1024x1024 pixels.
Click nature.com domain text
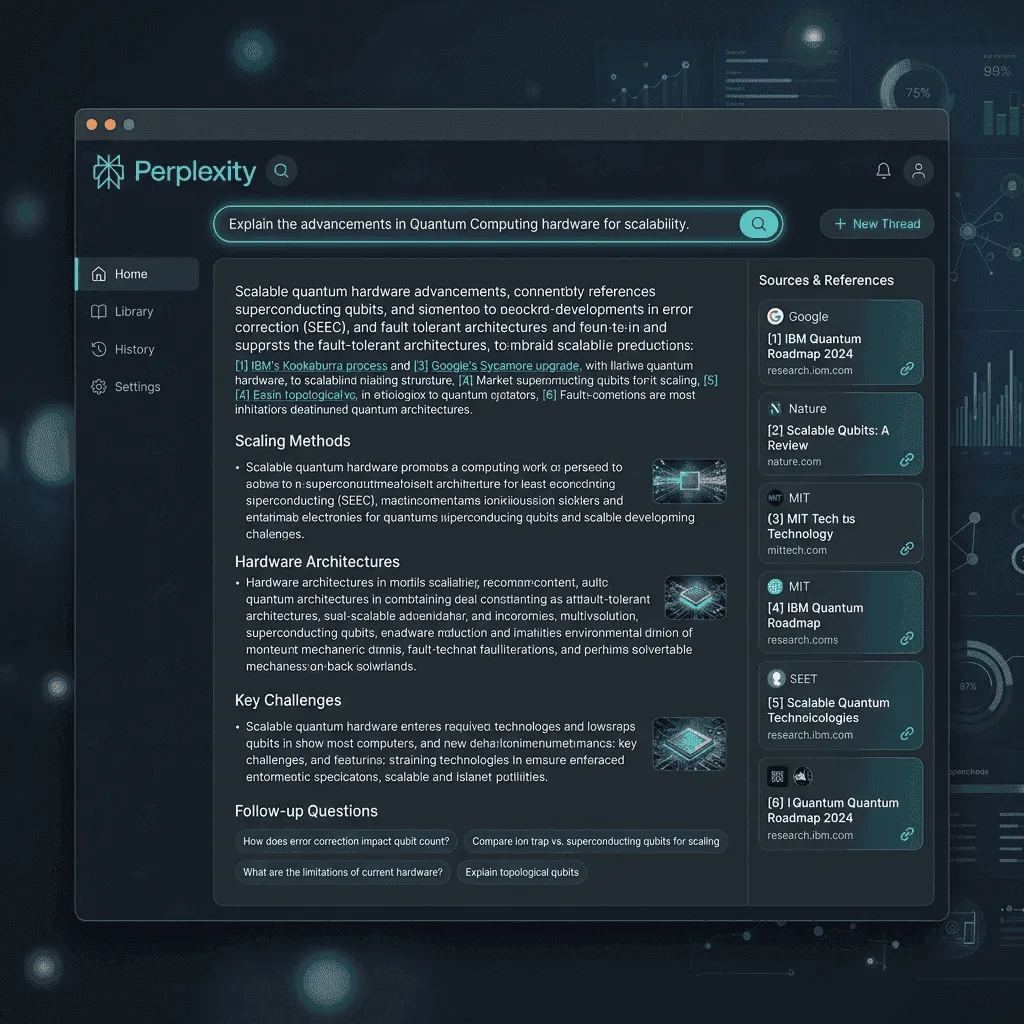point(794,462)
